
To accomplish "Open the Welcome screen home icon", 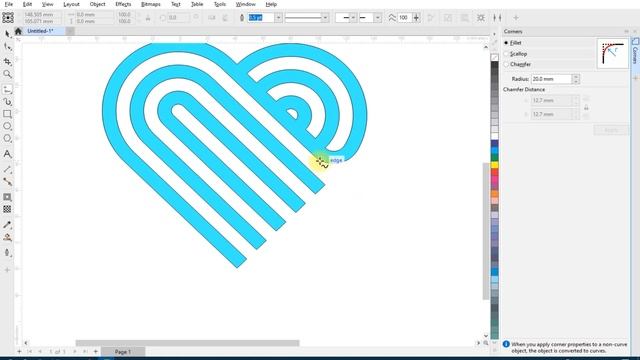I will click(x=18, y=31).
